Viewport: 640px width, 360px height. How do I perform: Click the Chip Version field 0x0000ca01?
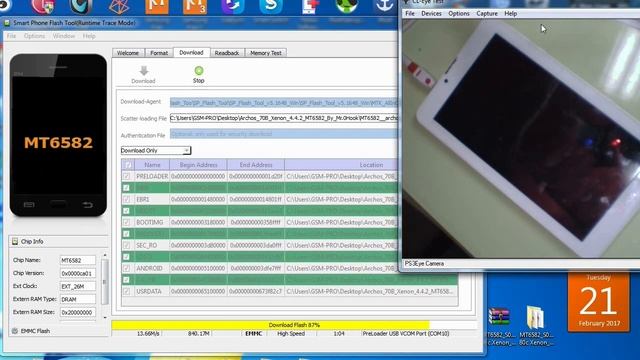[78, 273]
